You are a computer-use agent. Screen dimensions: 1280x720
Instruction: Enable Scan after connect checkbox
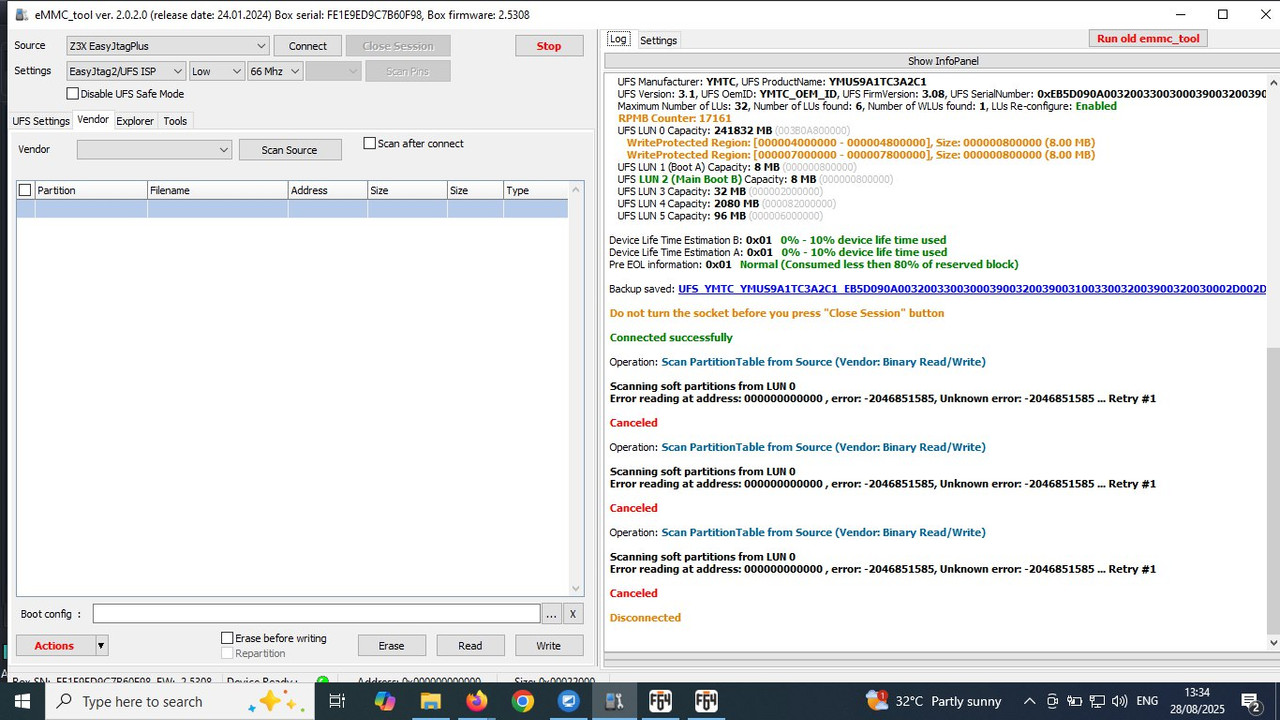(x=369, y=143)
